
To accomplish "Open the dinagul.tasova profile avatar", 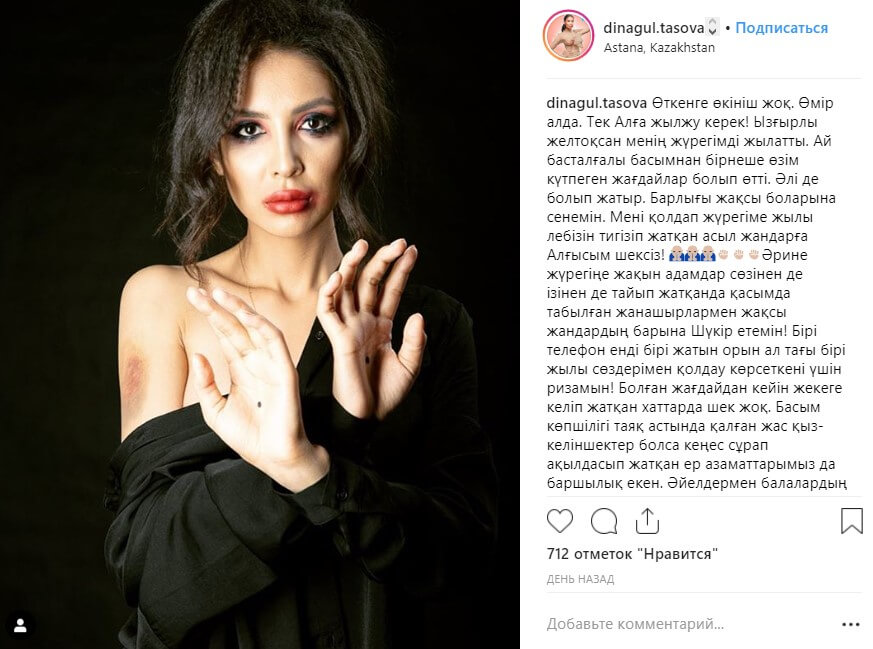I will [x=568, y=36].
